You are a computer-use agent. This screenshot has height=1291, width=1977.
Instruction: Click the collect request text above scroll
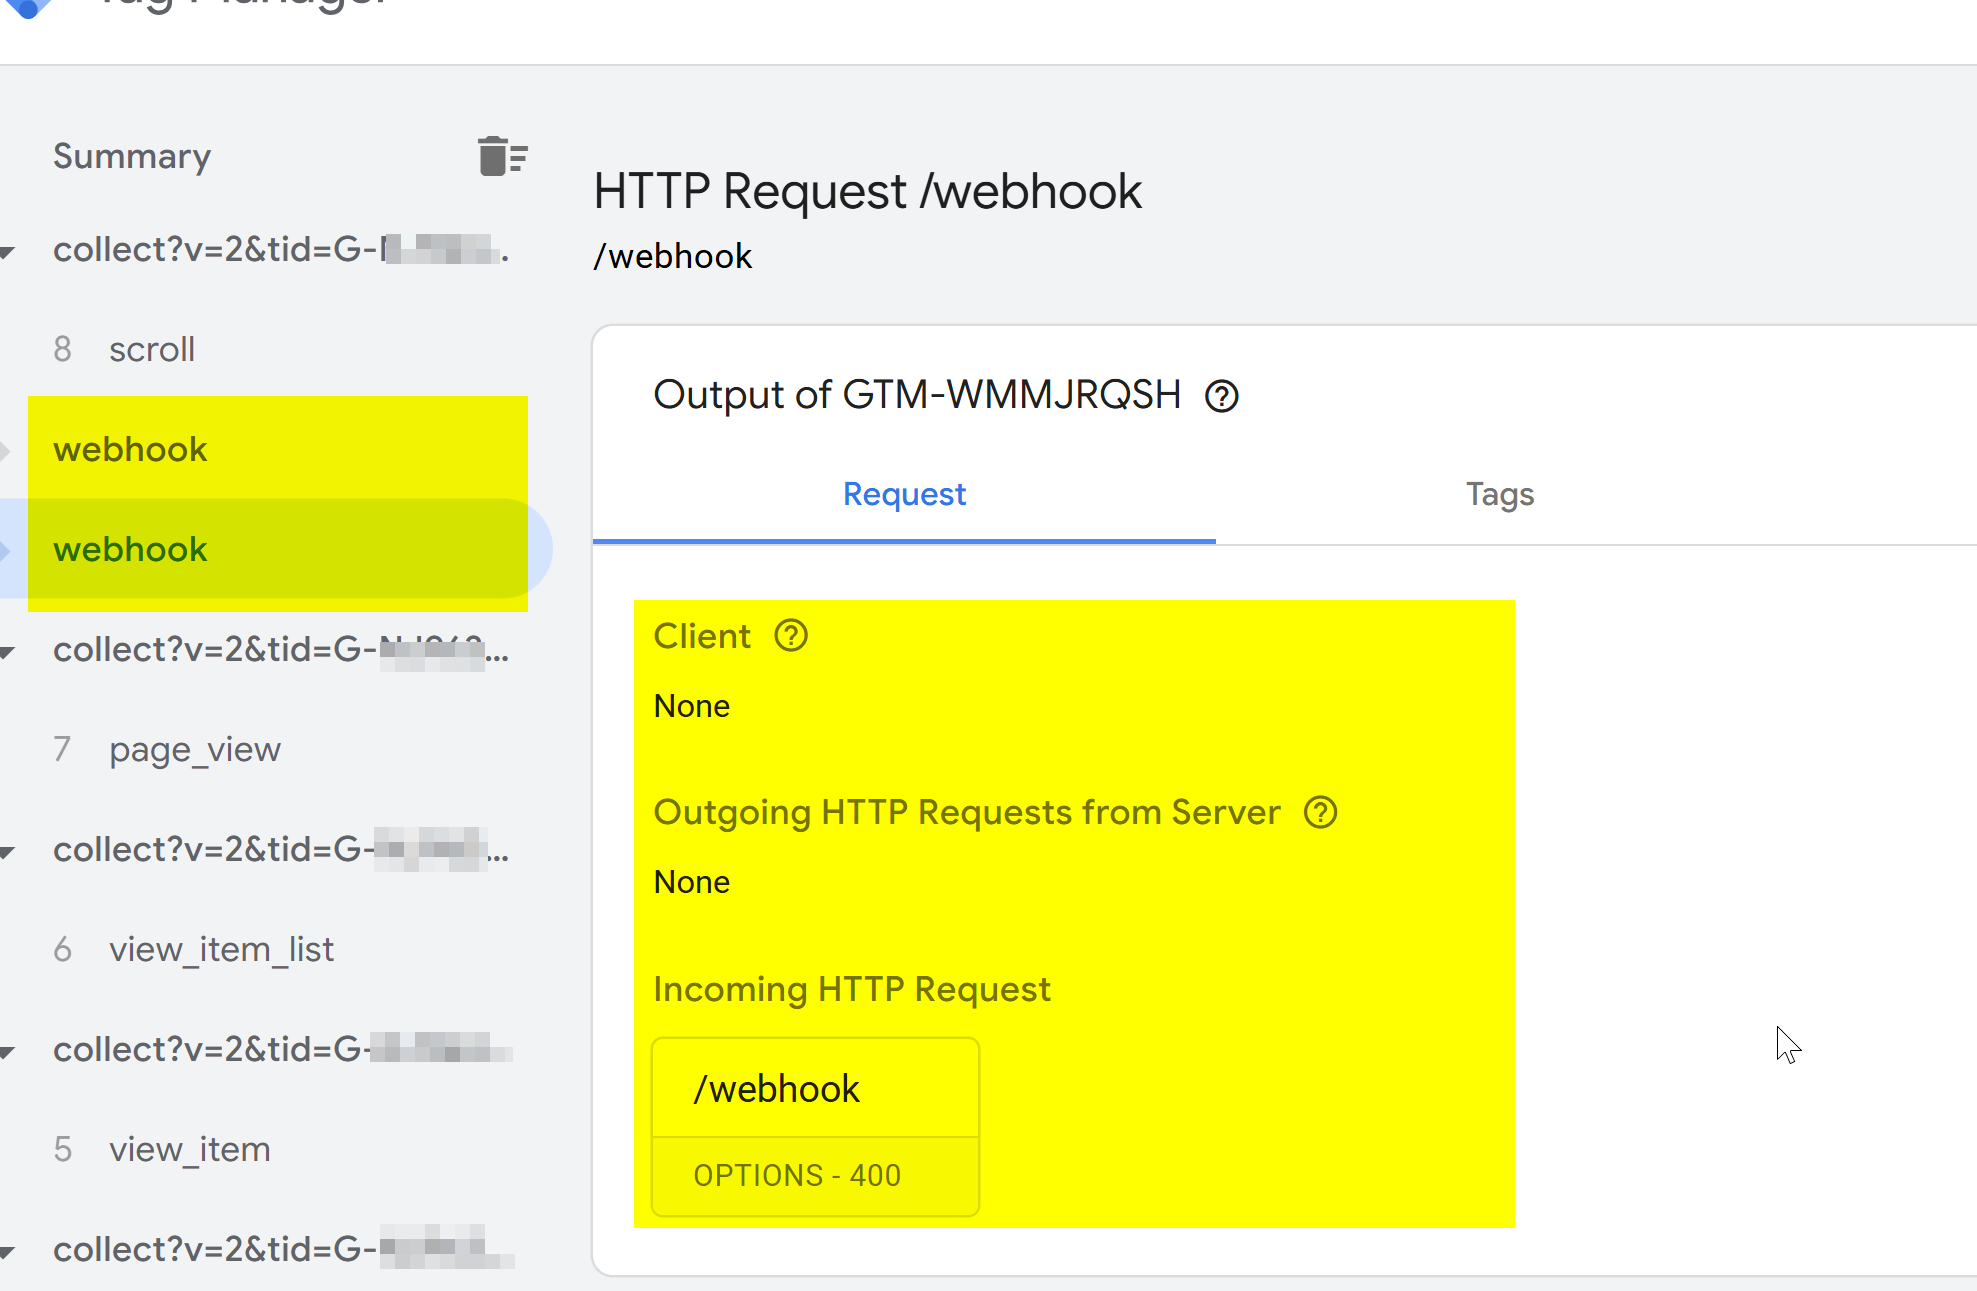pos(281,250)
